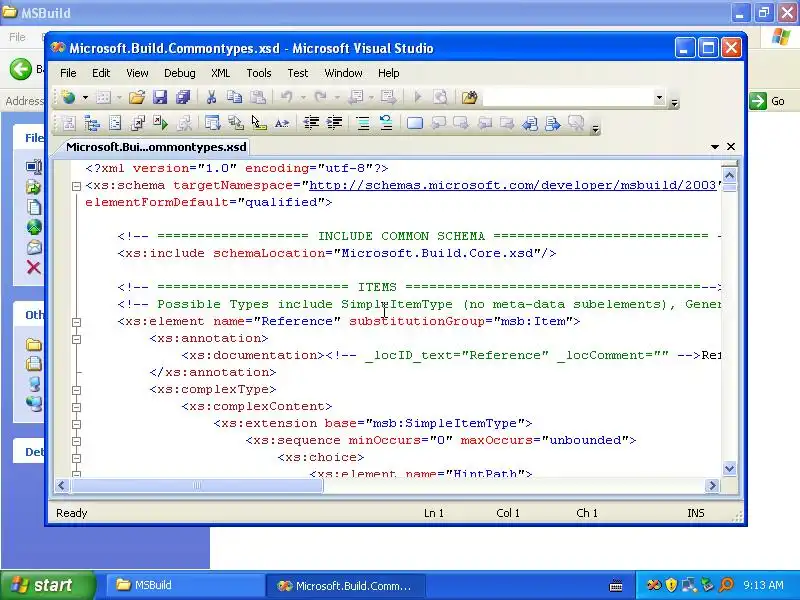Click the Save All stacked disks icon
Viewport: 800px width, 600px height.
pyautogui.click(x=183, y=97)
